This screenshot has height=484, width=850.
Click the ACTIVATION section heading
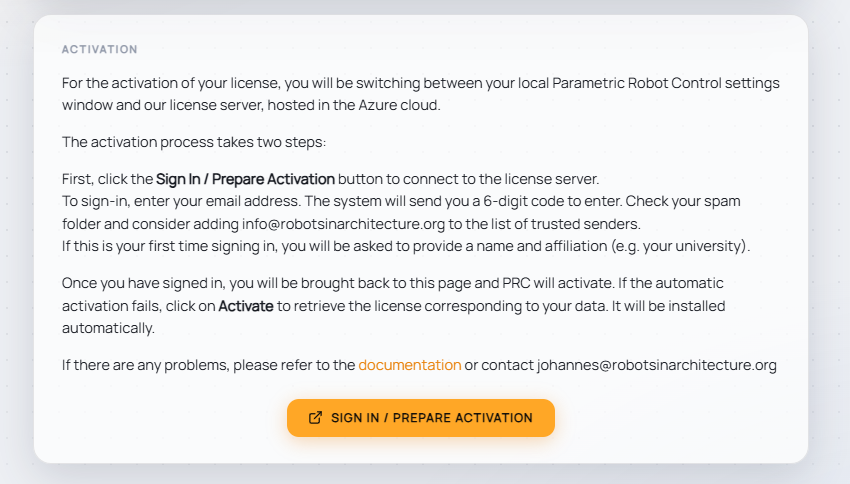(100, 49)
